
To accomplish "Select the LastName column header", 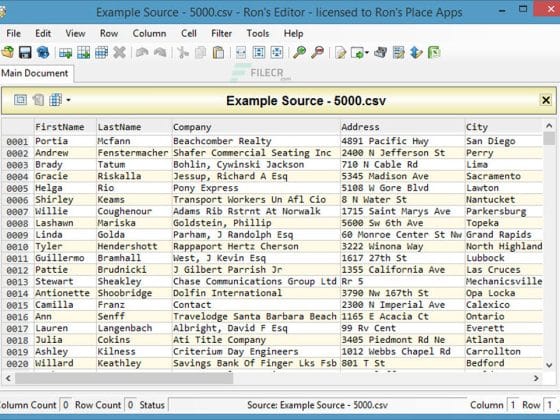I will pyautogui.click(x=134, y=127).
